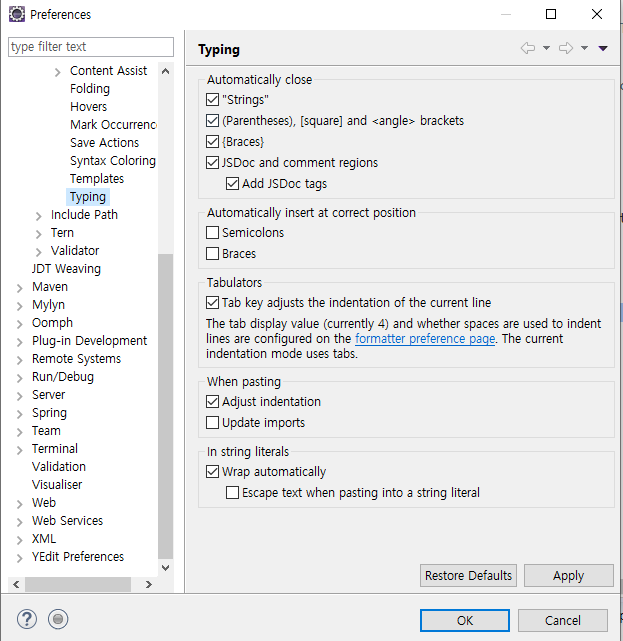Select the Typing tree item
The image size is (623, 641).
pyautogui.click(x=88, y=197)
